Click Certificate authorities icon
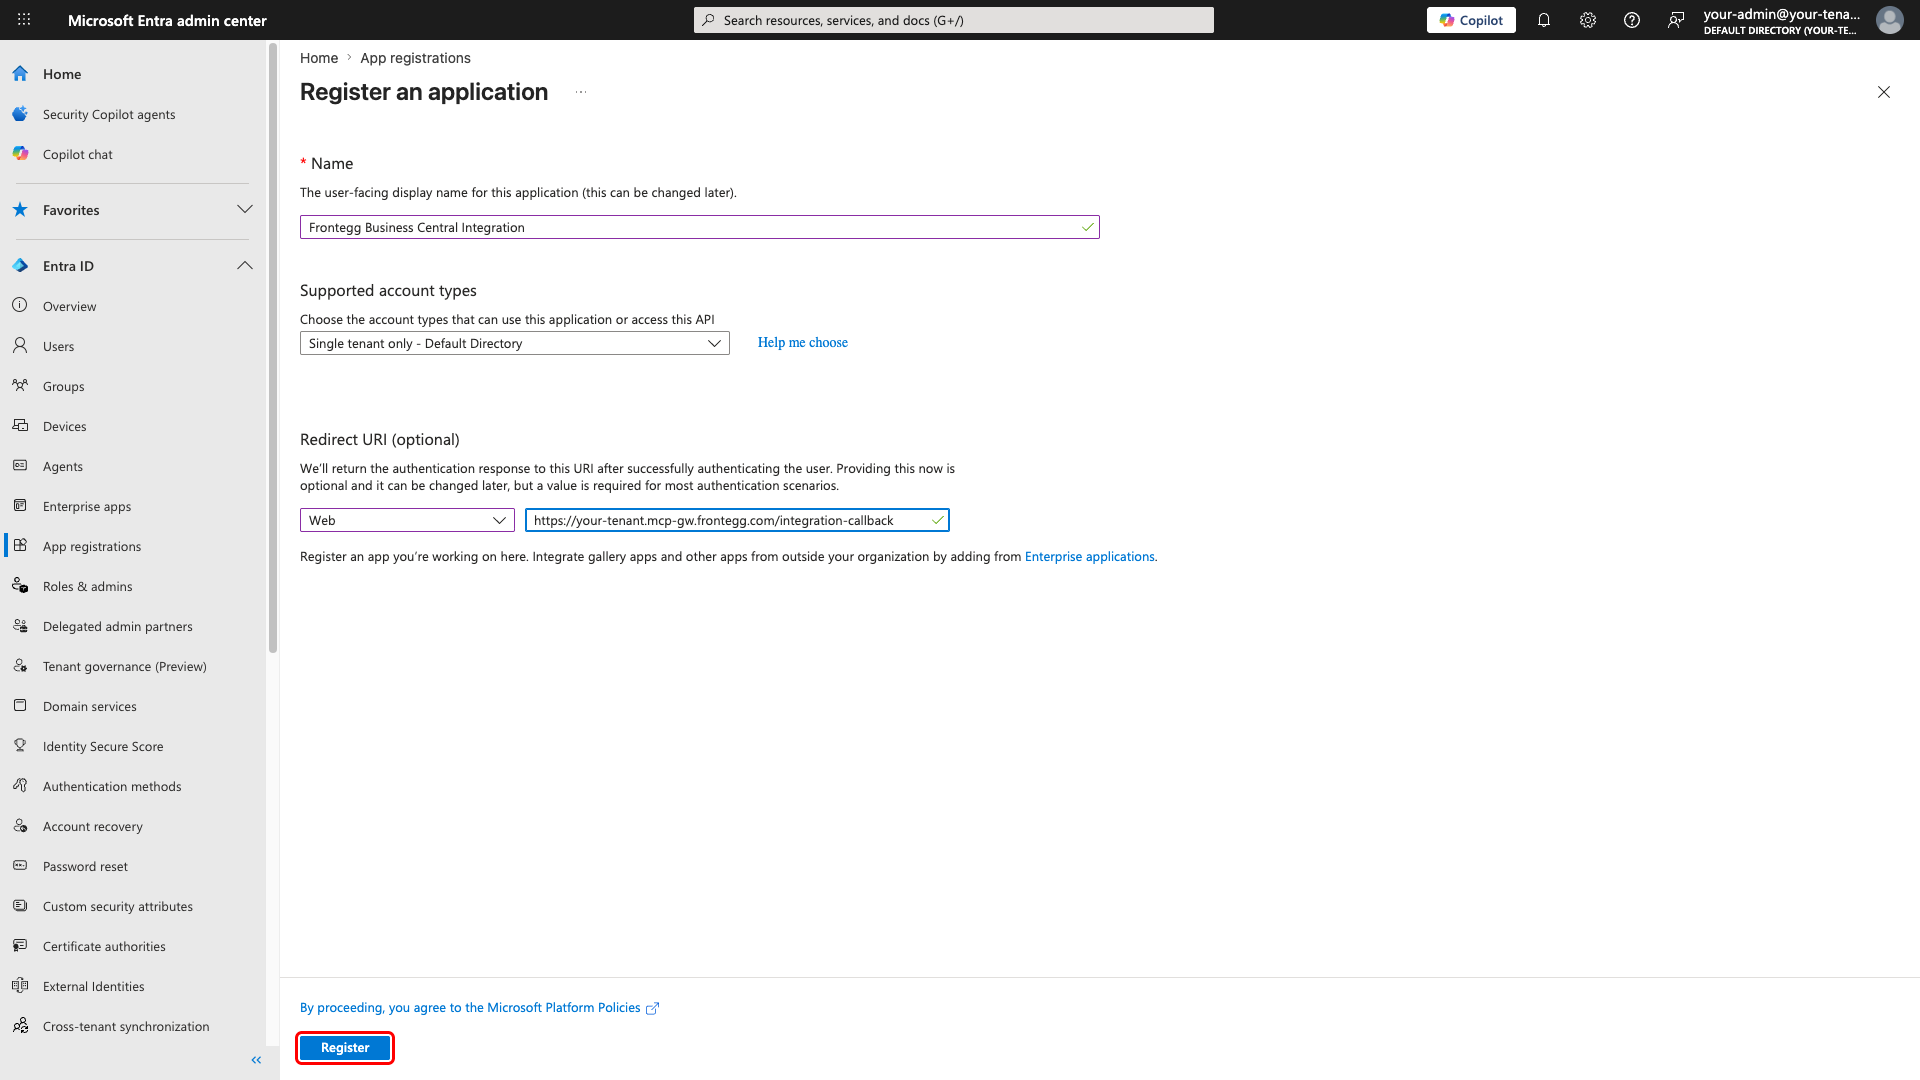The image size is (1920, 1080). coord(20,946)
